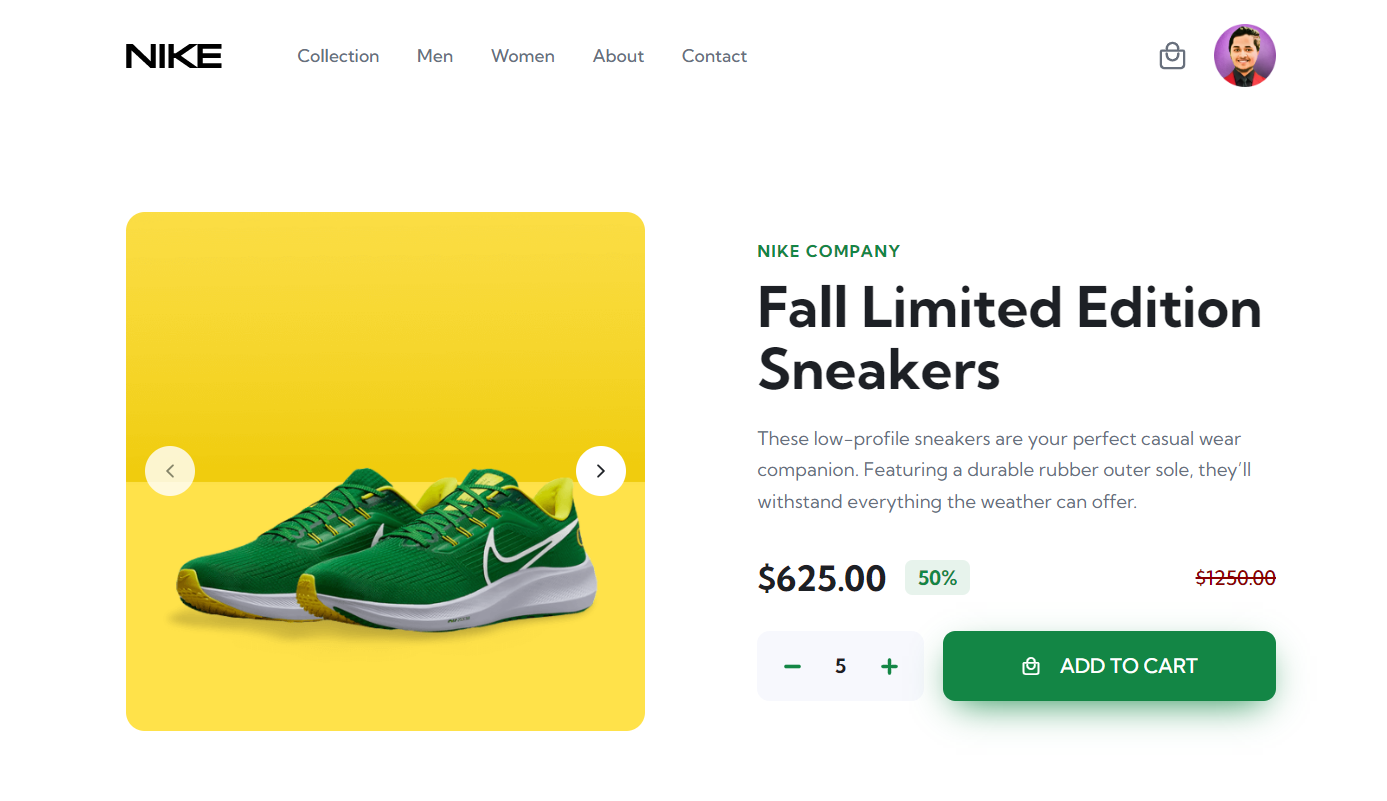1387x801 pixels.
Task: Open the shopping cart bag icon
Action: [1171, 56]
